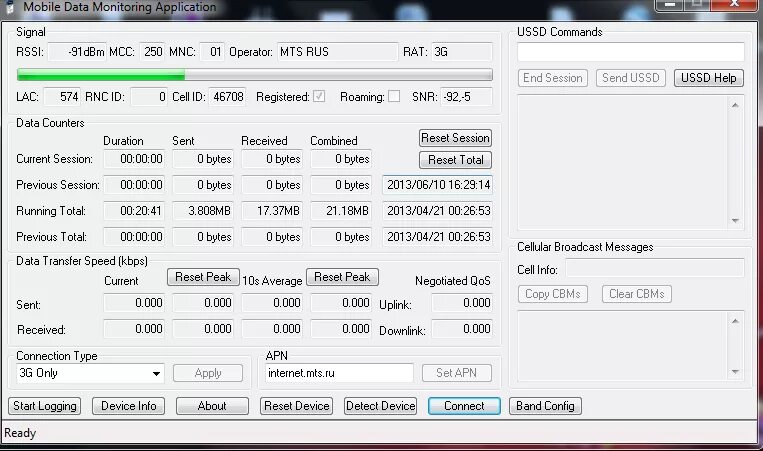Reset peak for 10s Average column
The width and height of the screenshot is (763, 451).
tap(343, 277)
